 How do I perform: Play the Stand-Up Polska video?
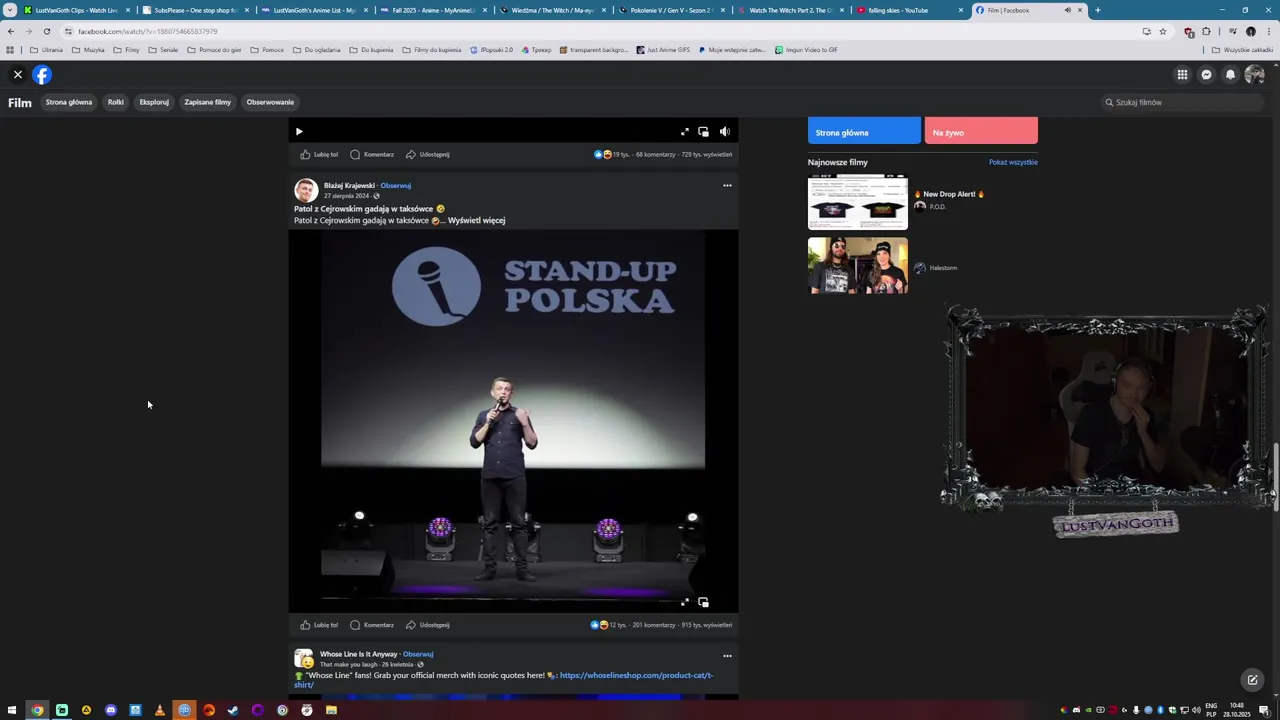pyautogui.click(x=513, y=420)
